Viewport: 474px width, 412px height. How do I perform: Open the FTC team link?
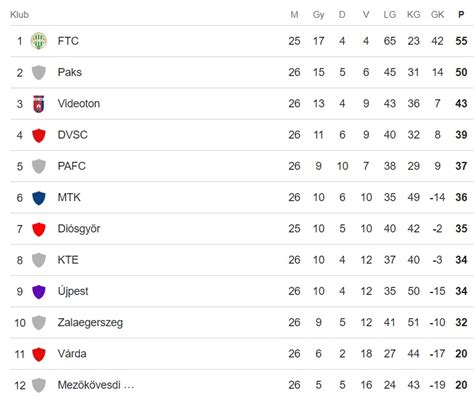[68, 41]
